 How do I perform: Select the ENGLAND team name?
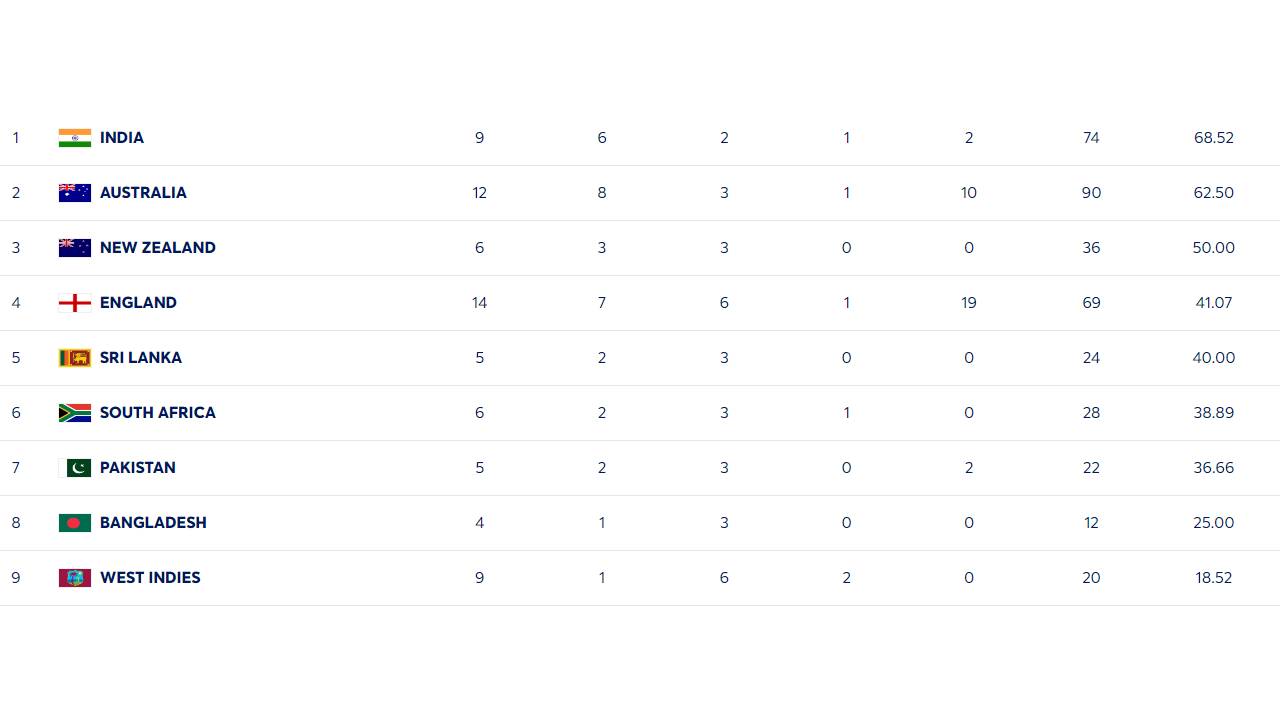(x=138, y=303)
